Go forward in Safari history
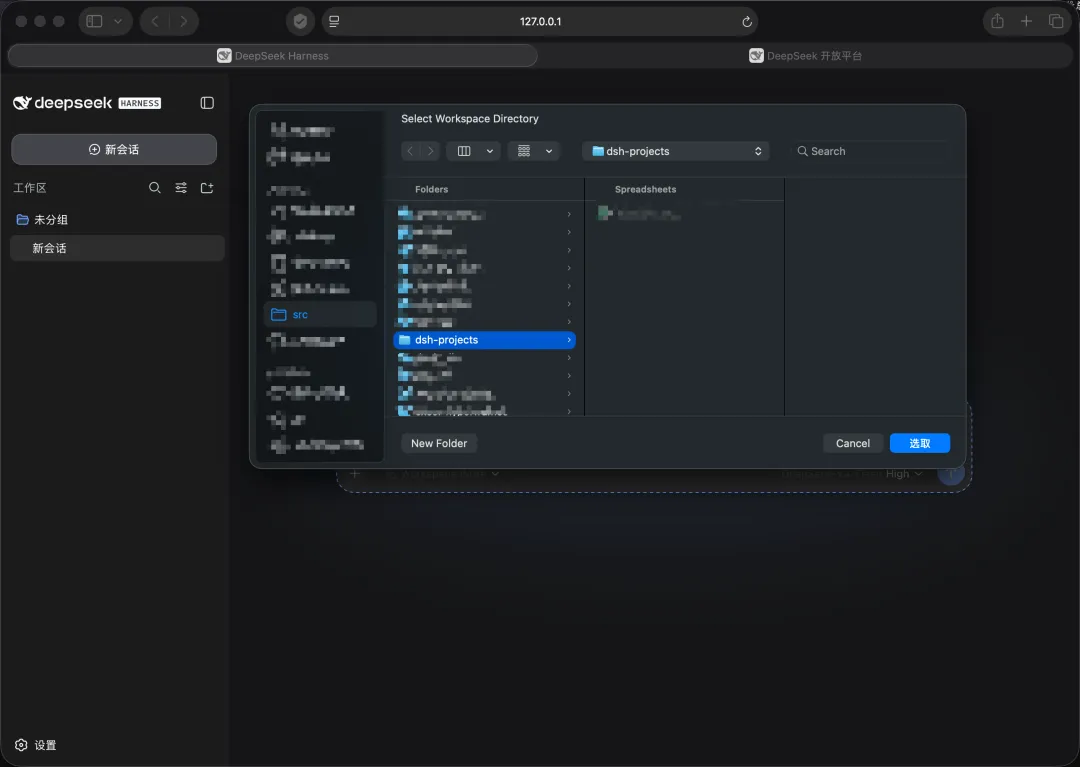 click(183, 21)
